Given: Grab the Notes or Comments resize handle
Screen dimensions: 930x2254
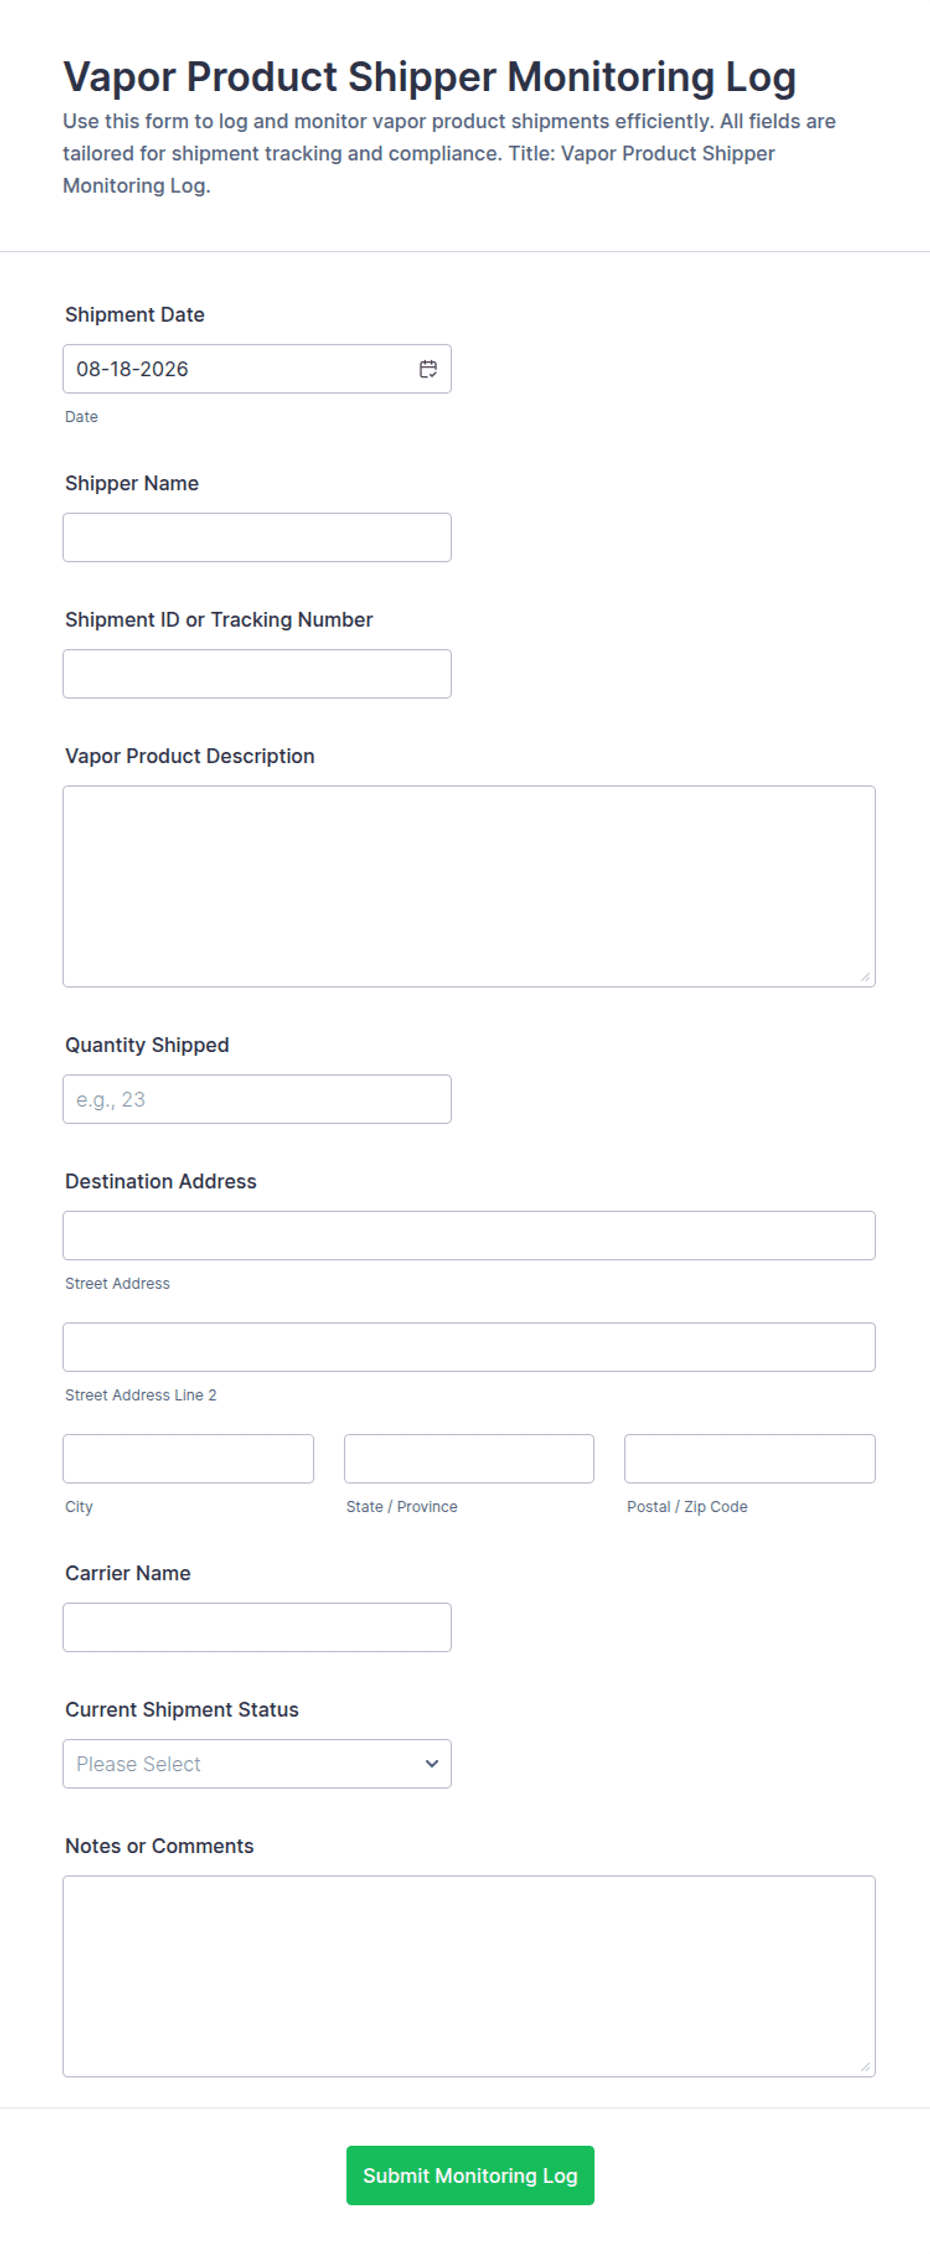Looking at the screenshot, I should [865, 2067].
